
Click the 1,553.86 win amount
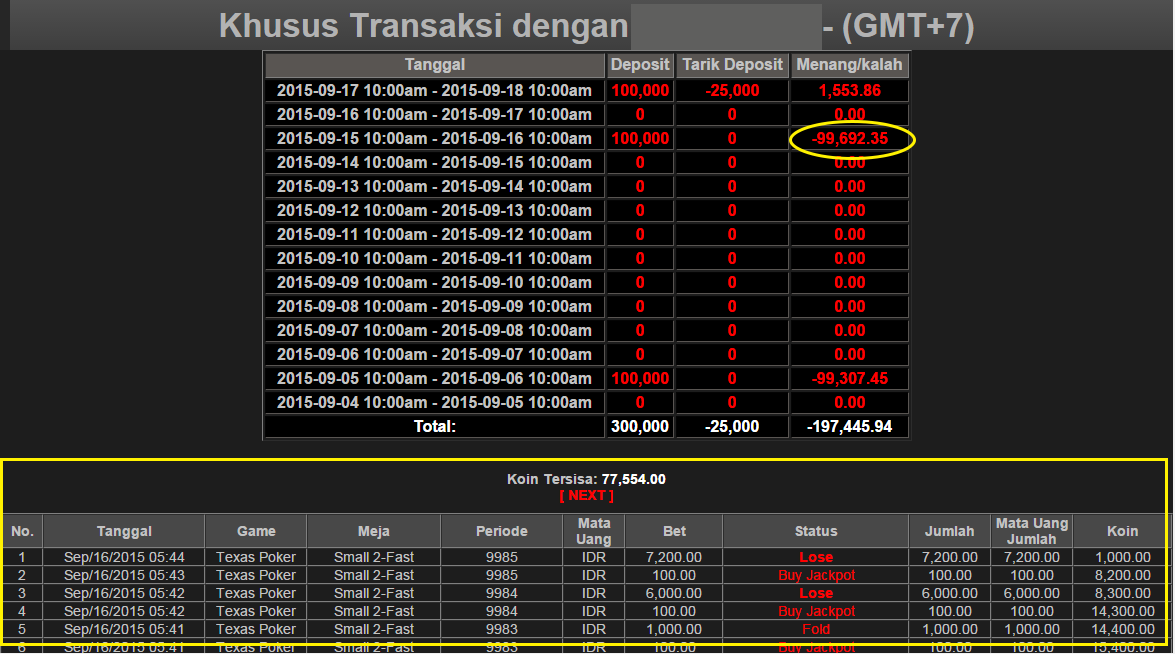850,90
